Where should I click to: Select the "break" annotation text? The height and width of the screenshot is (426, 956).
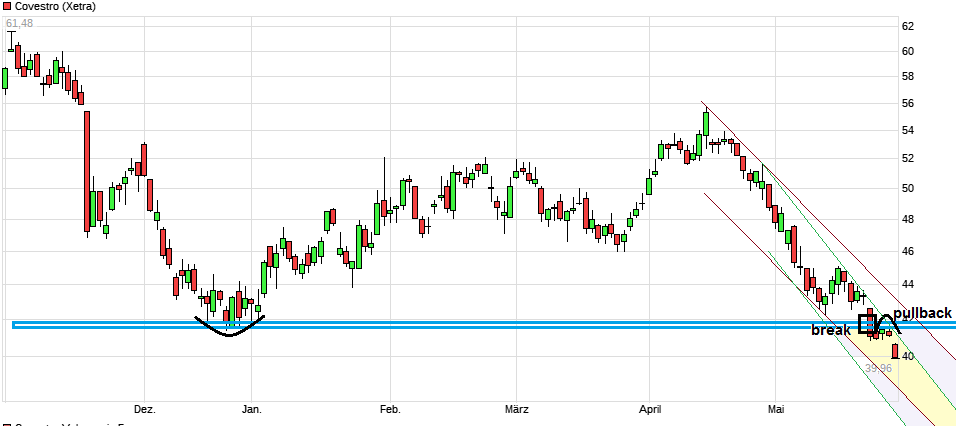[x=831, y=330]
